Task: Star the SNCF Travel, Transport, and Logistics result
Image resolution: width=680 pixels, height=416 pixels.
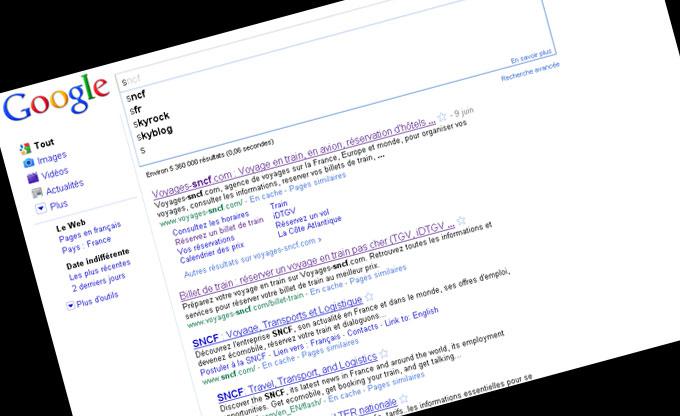Action: pyautogui.click(x=384, y=353)
